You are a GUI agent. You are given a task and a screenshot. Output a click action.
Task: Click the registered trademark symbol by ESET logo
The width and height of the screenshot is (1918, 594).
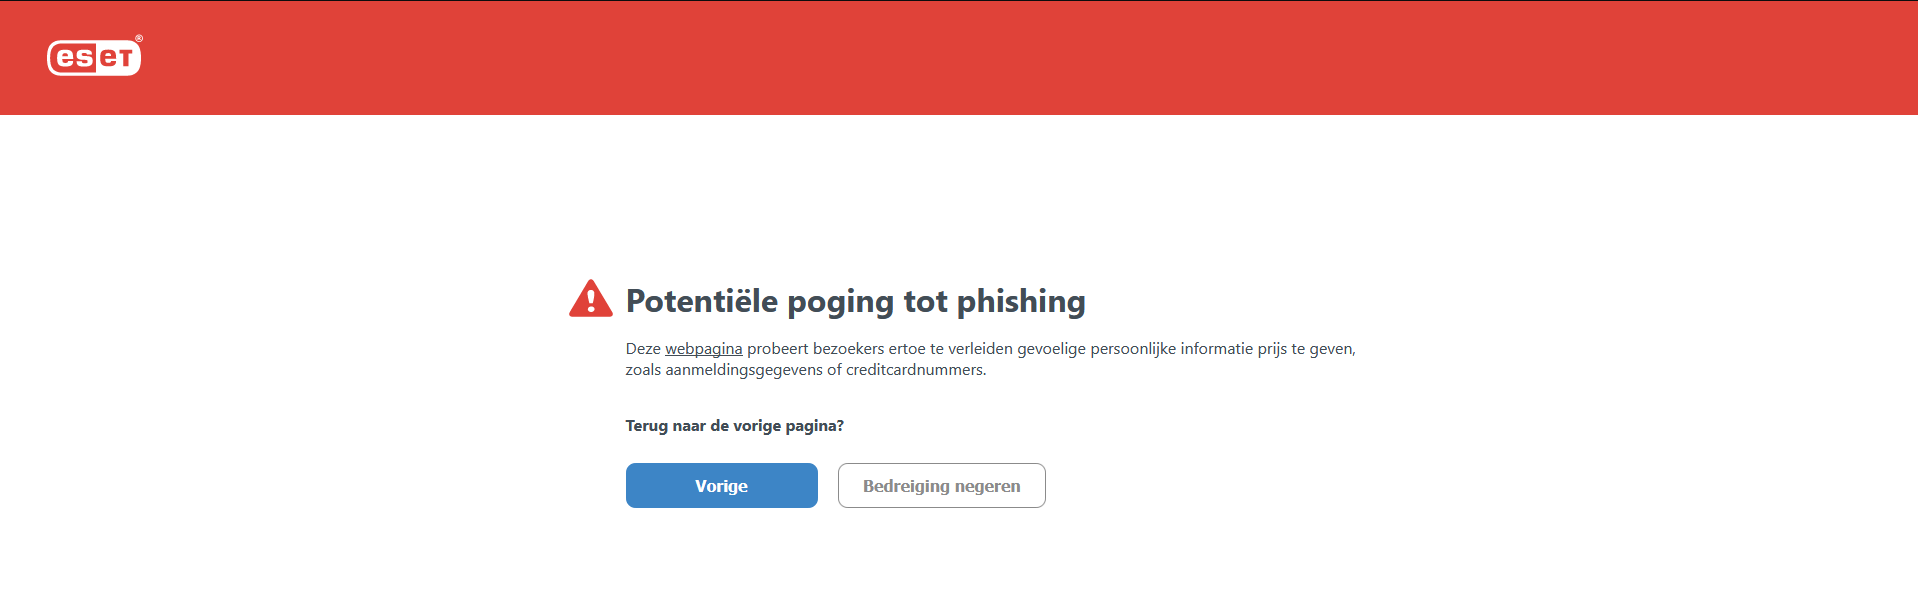(x=139, y=39)
